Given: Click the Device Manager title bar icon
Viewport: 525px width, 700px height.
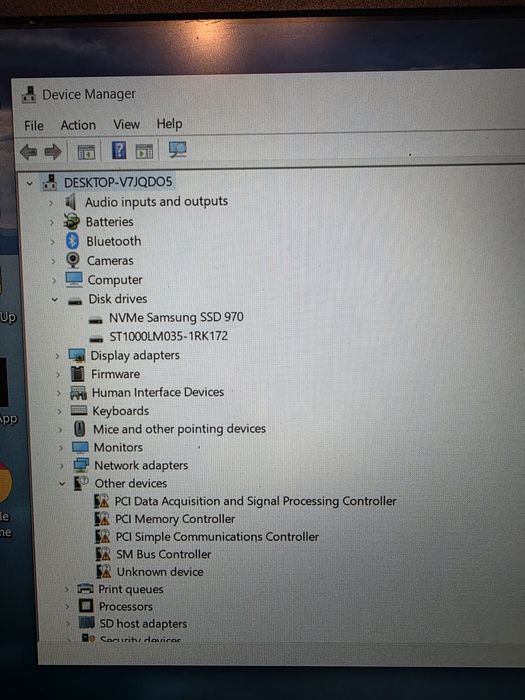Looking at the screenshot, I should [x=29, y=95].
